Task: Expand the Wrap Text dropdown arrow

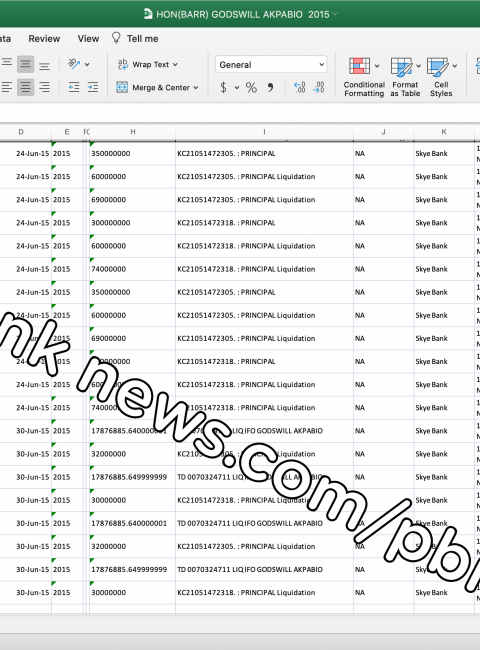Action: pyautogui.click(x=175, y=65)
